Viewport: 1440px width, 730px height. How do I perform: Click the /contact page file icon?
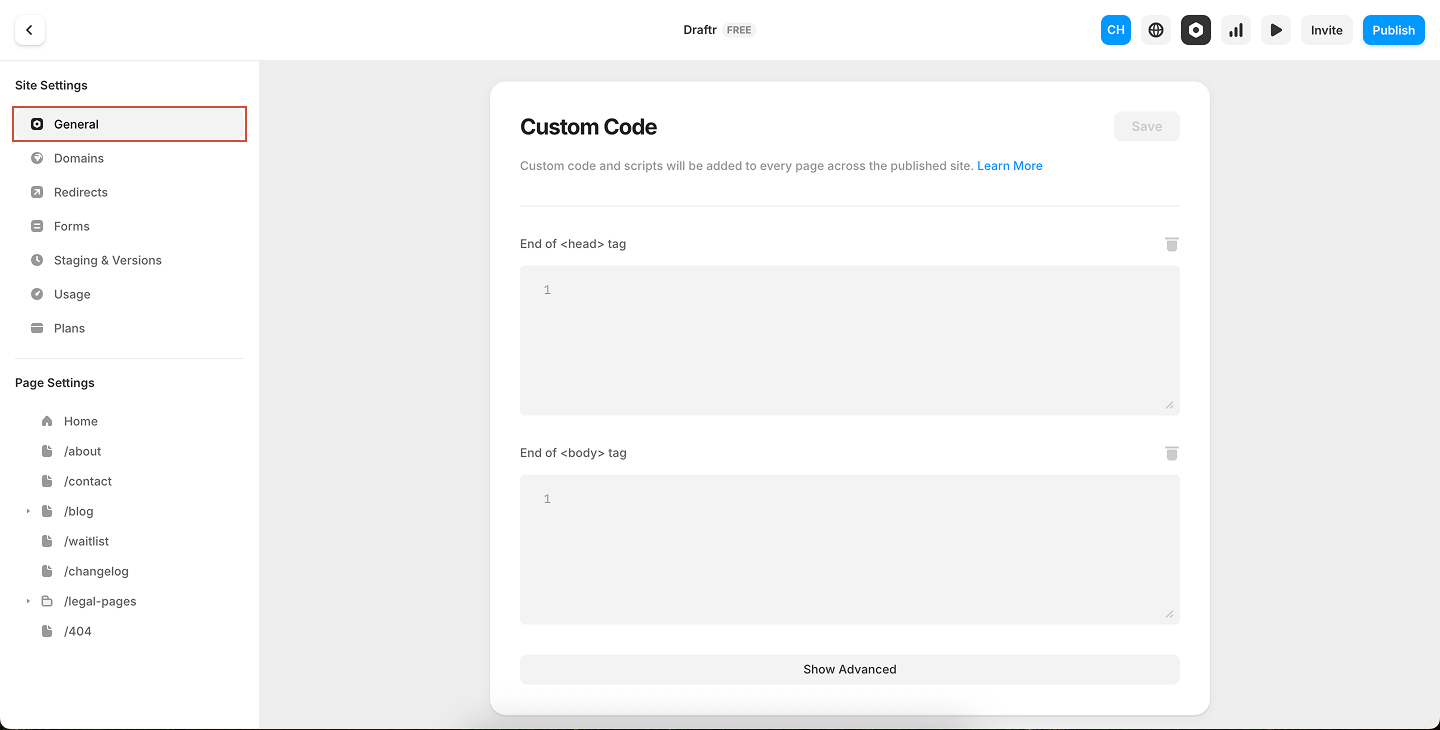47,481
